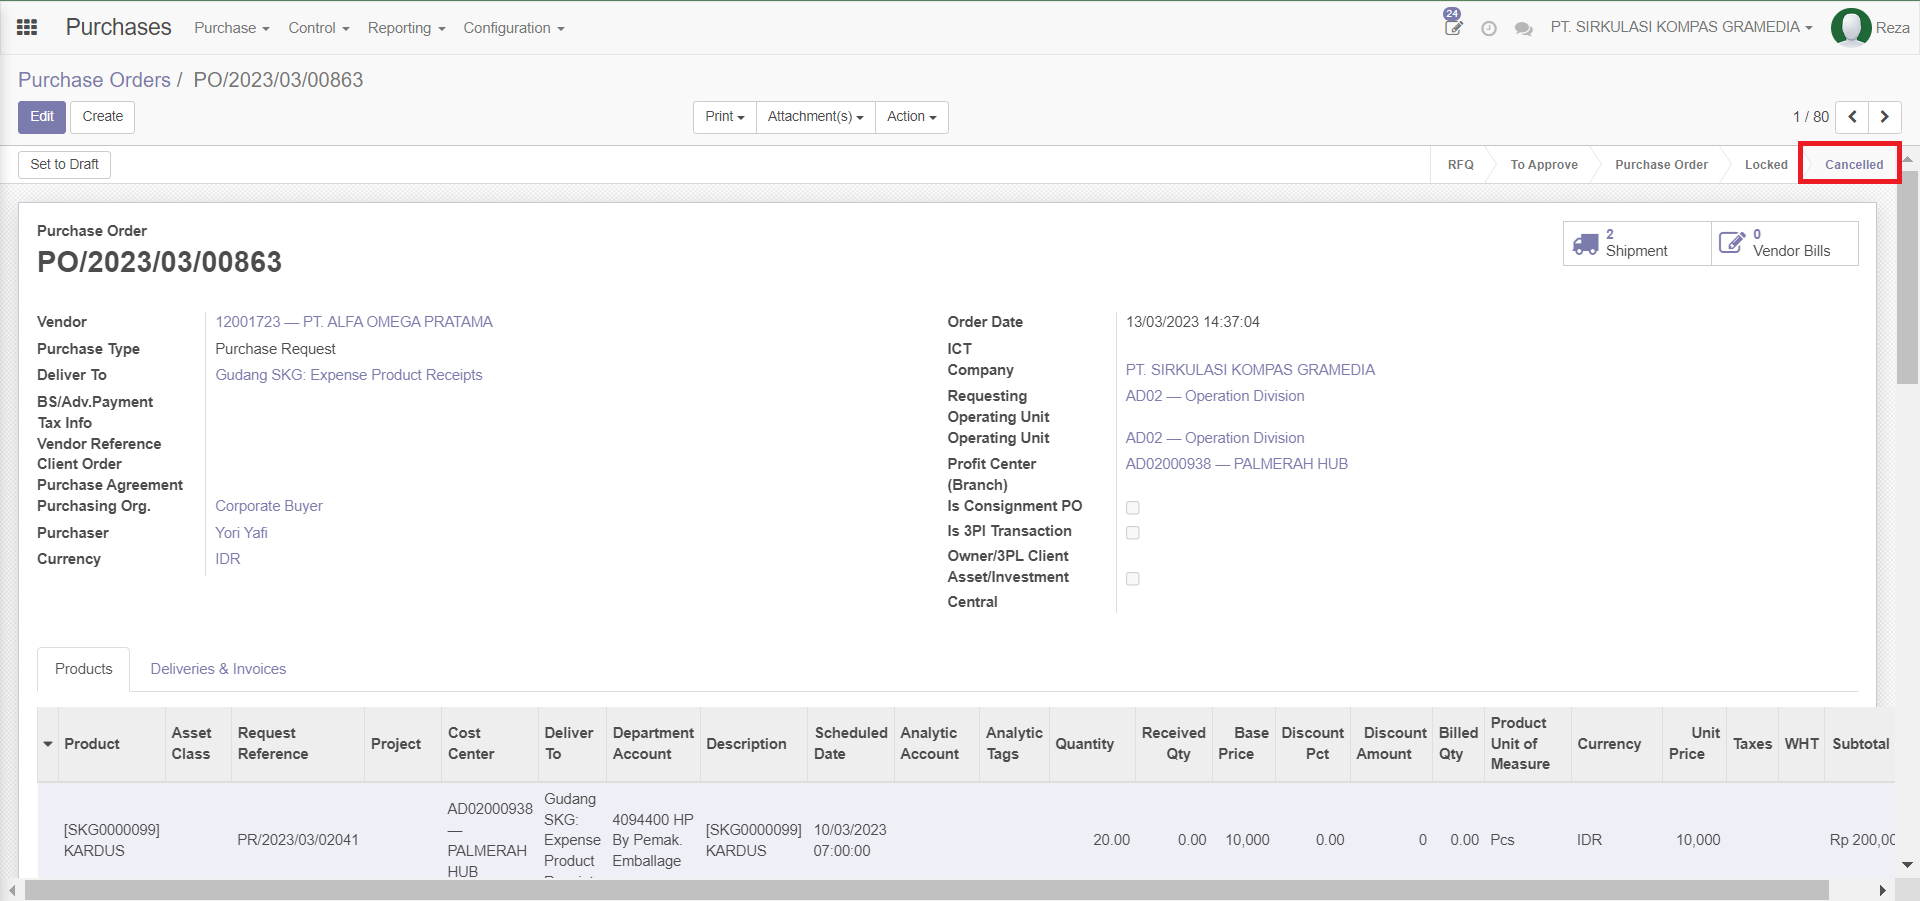Click the Set to Draft button

tap(65, 164)
